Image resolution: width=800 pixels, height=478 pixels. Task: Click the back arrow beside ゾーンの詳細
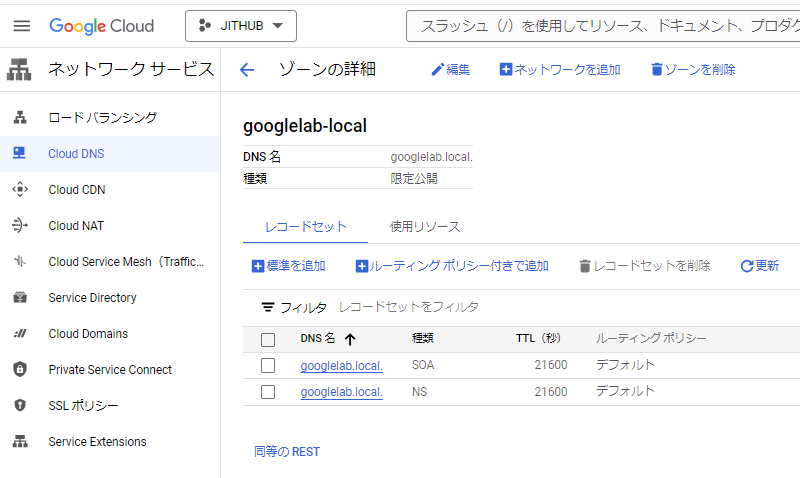point(247,70)
